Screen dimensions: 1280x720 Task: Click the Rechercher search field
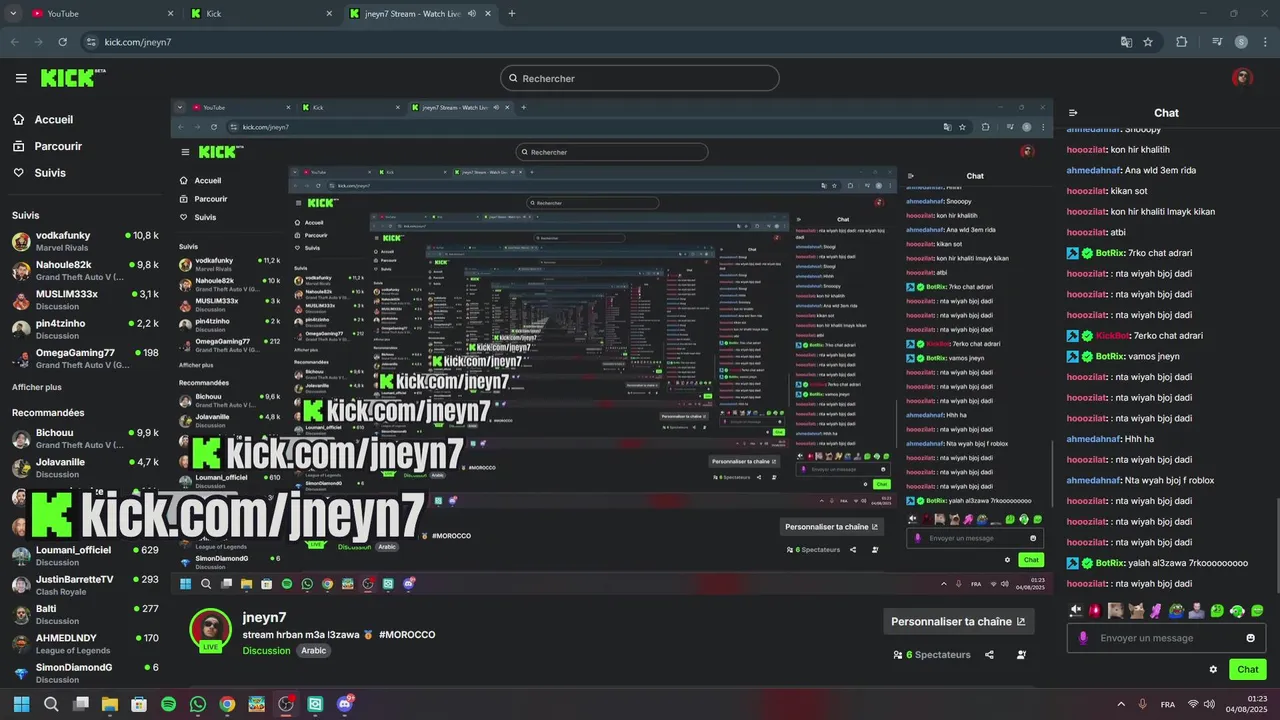point(640,78)
